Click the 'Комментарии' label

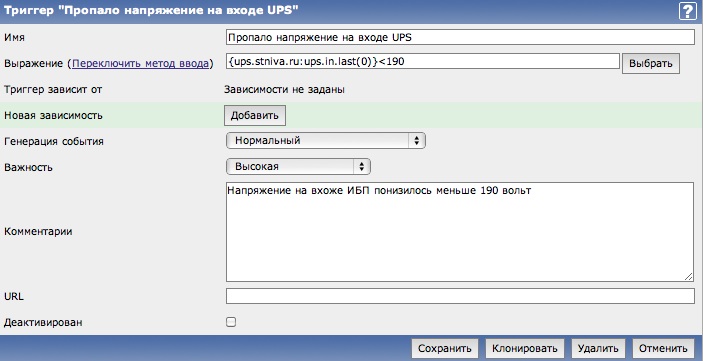pos(38,232)
